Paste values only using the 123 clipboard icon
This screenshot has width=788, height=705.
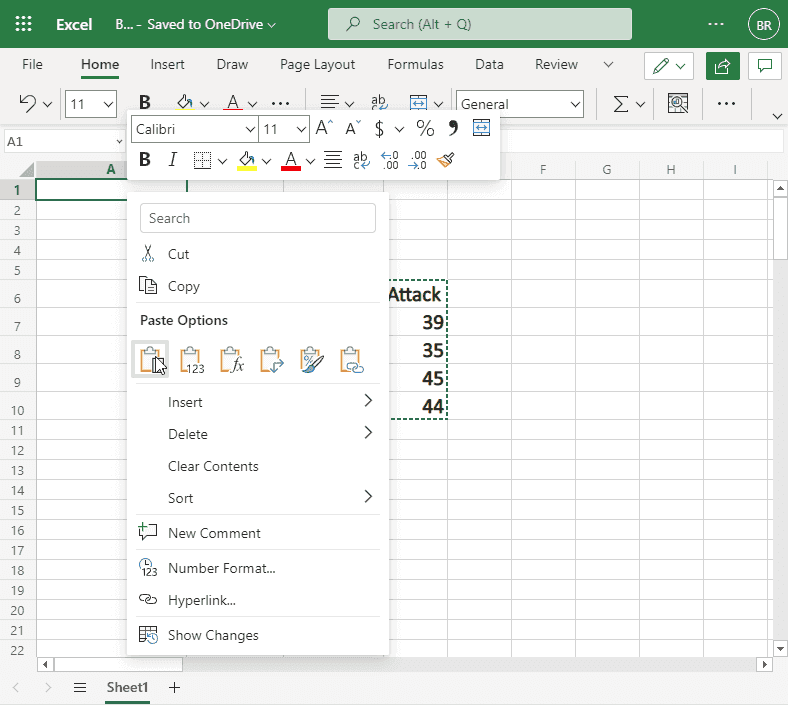(x=192, y=360)
